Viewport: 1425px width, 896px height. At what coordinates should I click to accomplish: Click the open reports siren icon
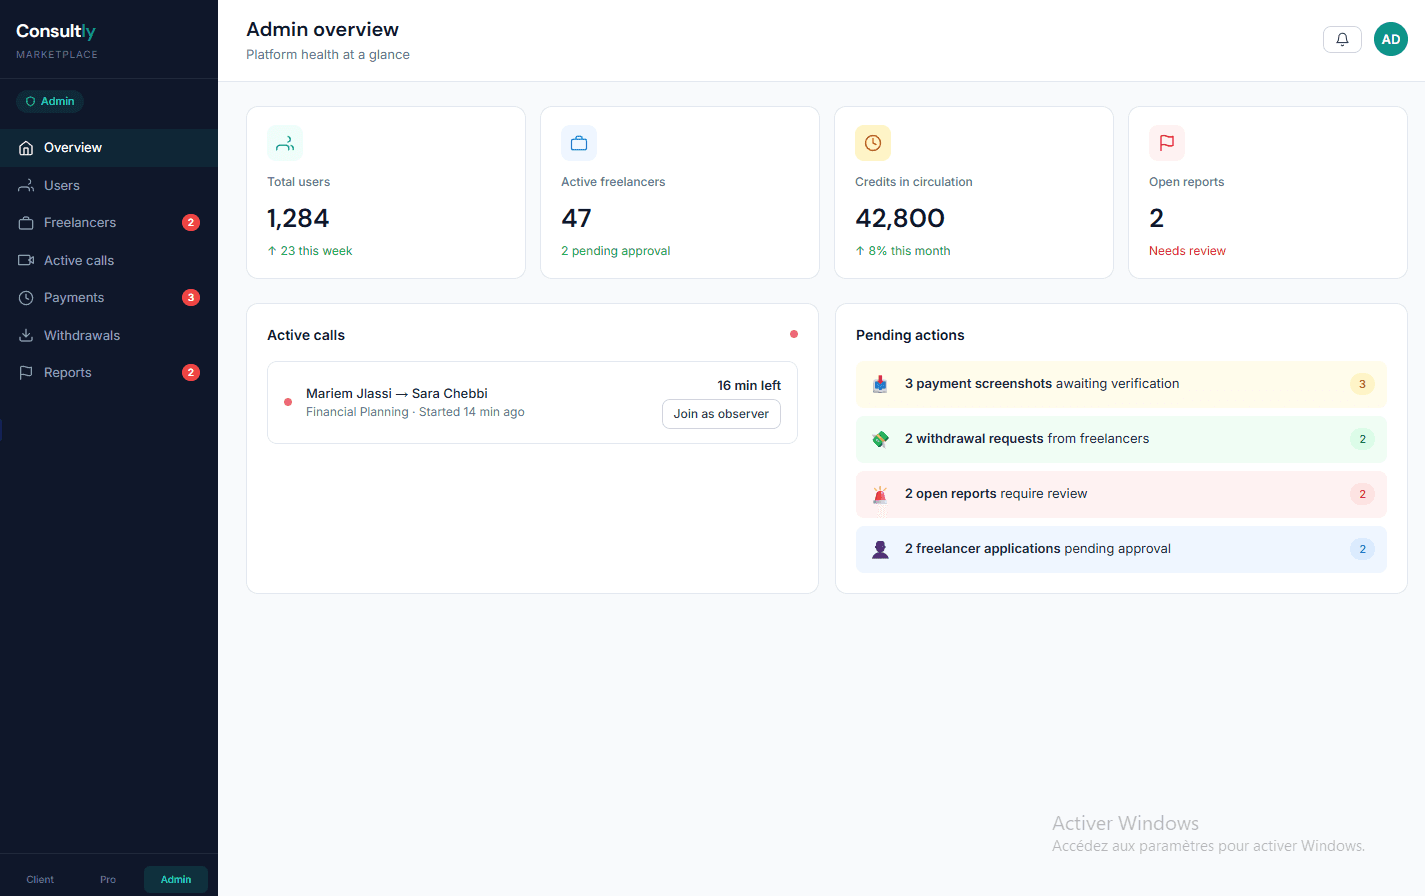click(880, 494)
